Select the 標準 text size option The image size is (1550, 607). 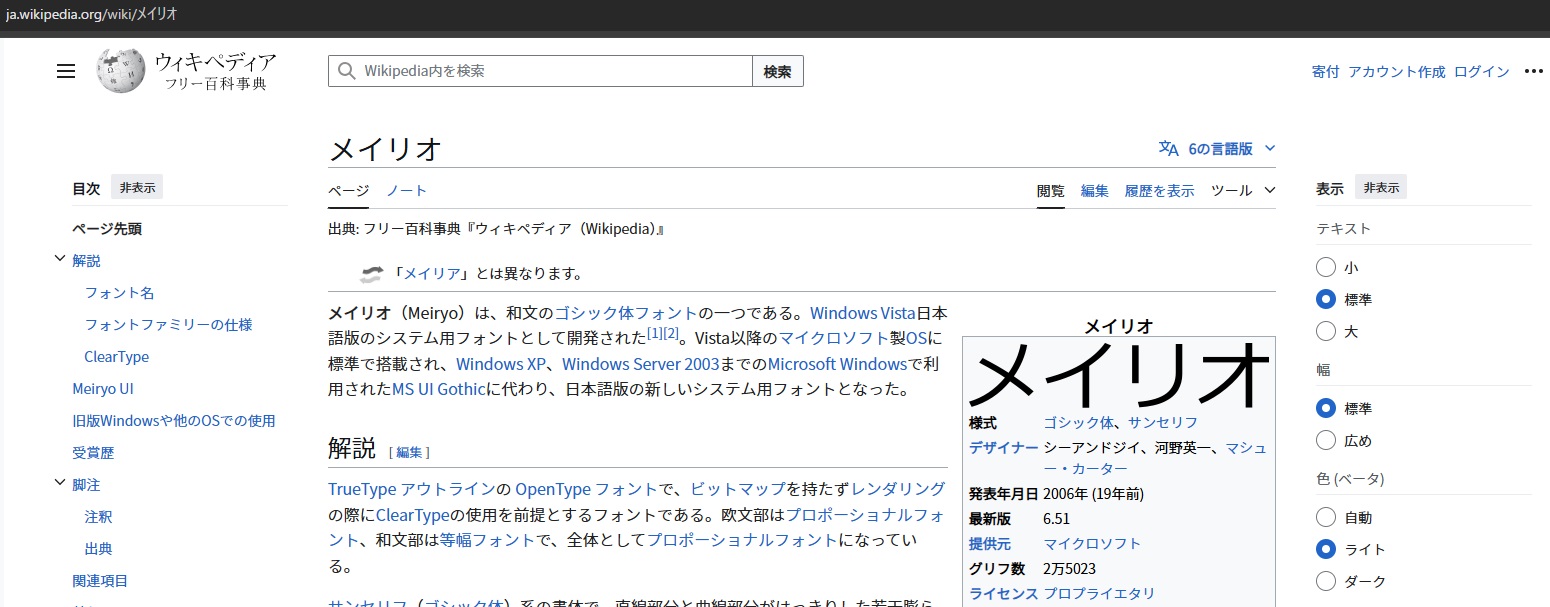tap(1326, 299)
